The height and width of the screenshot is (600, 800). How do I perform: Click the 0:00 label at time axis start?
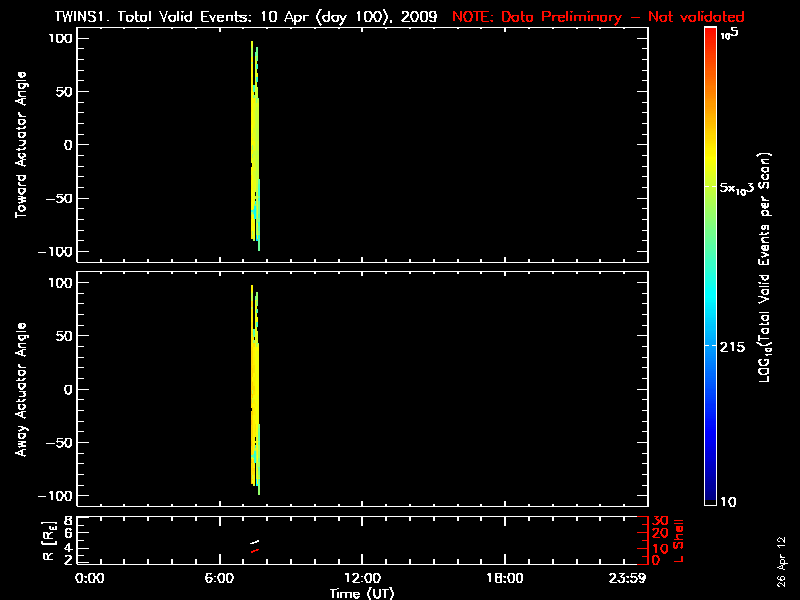point(90,579)
